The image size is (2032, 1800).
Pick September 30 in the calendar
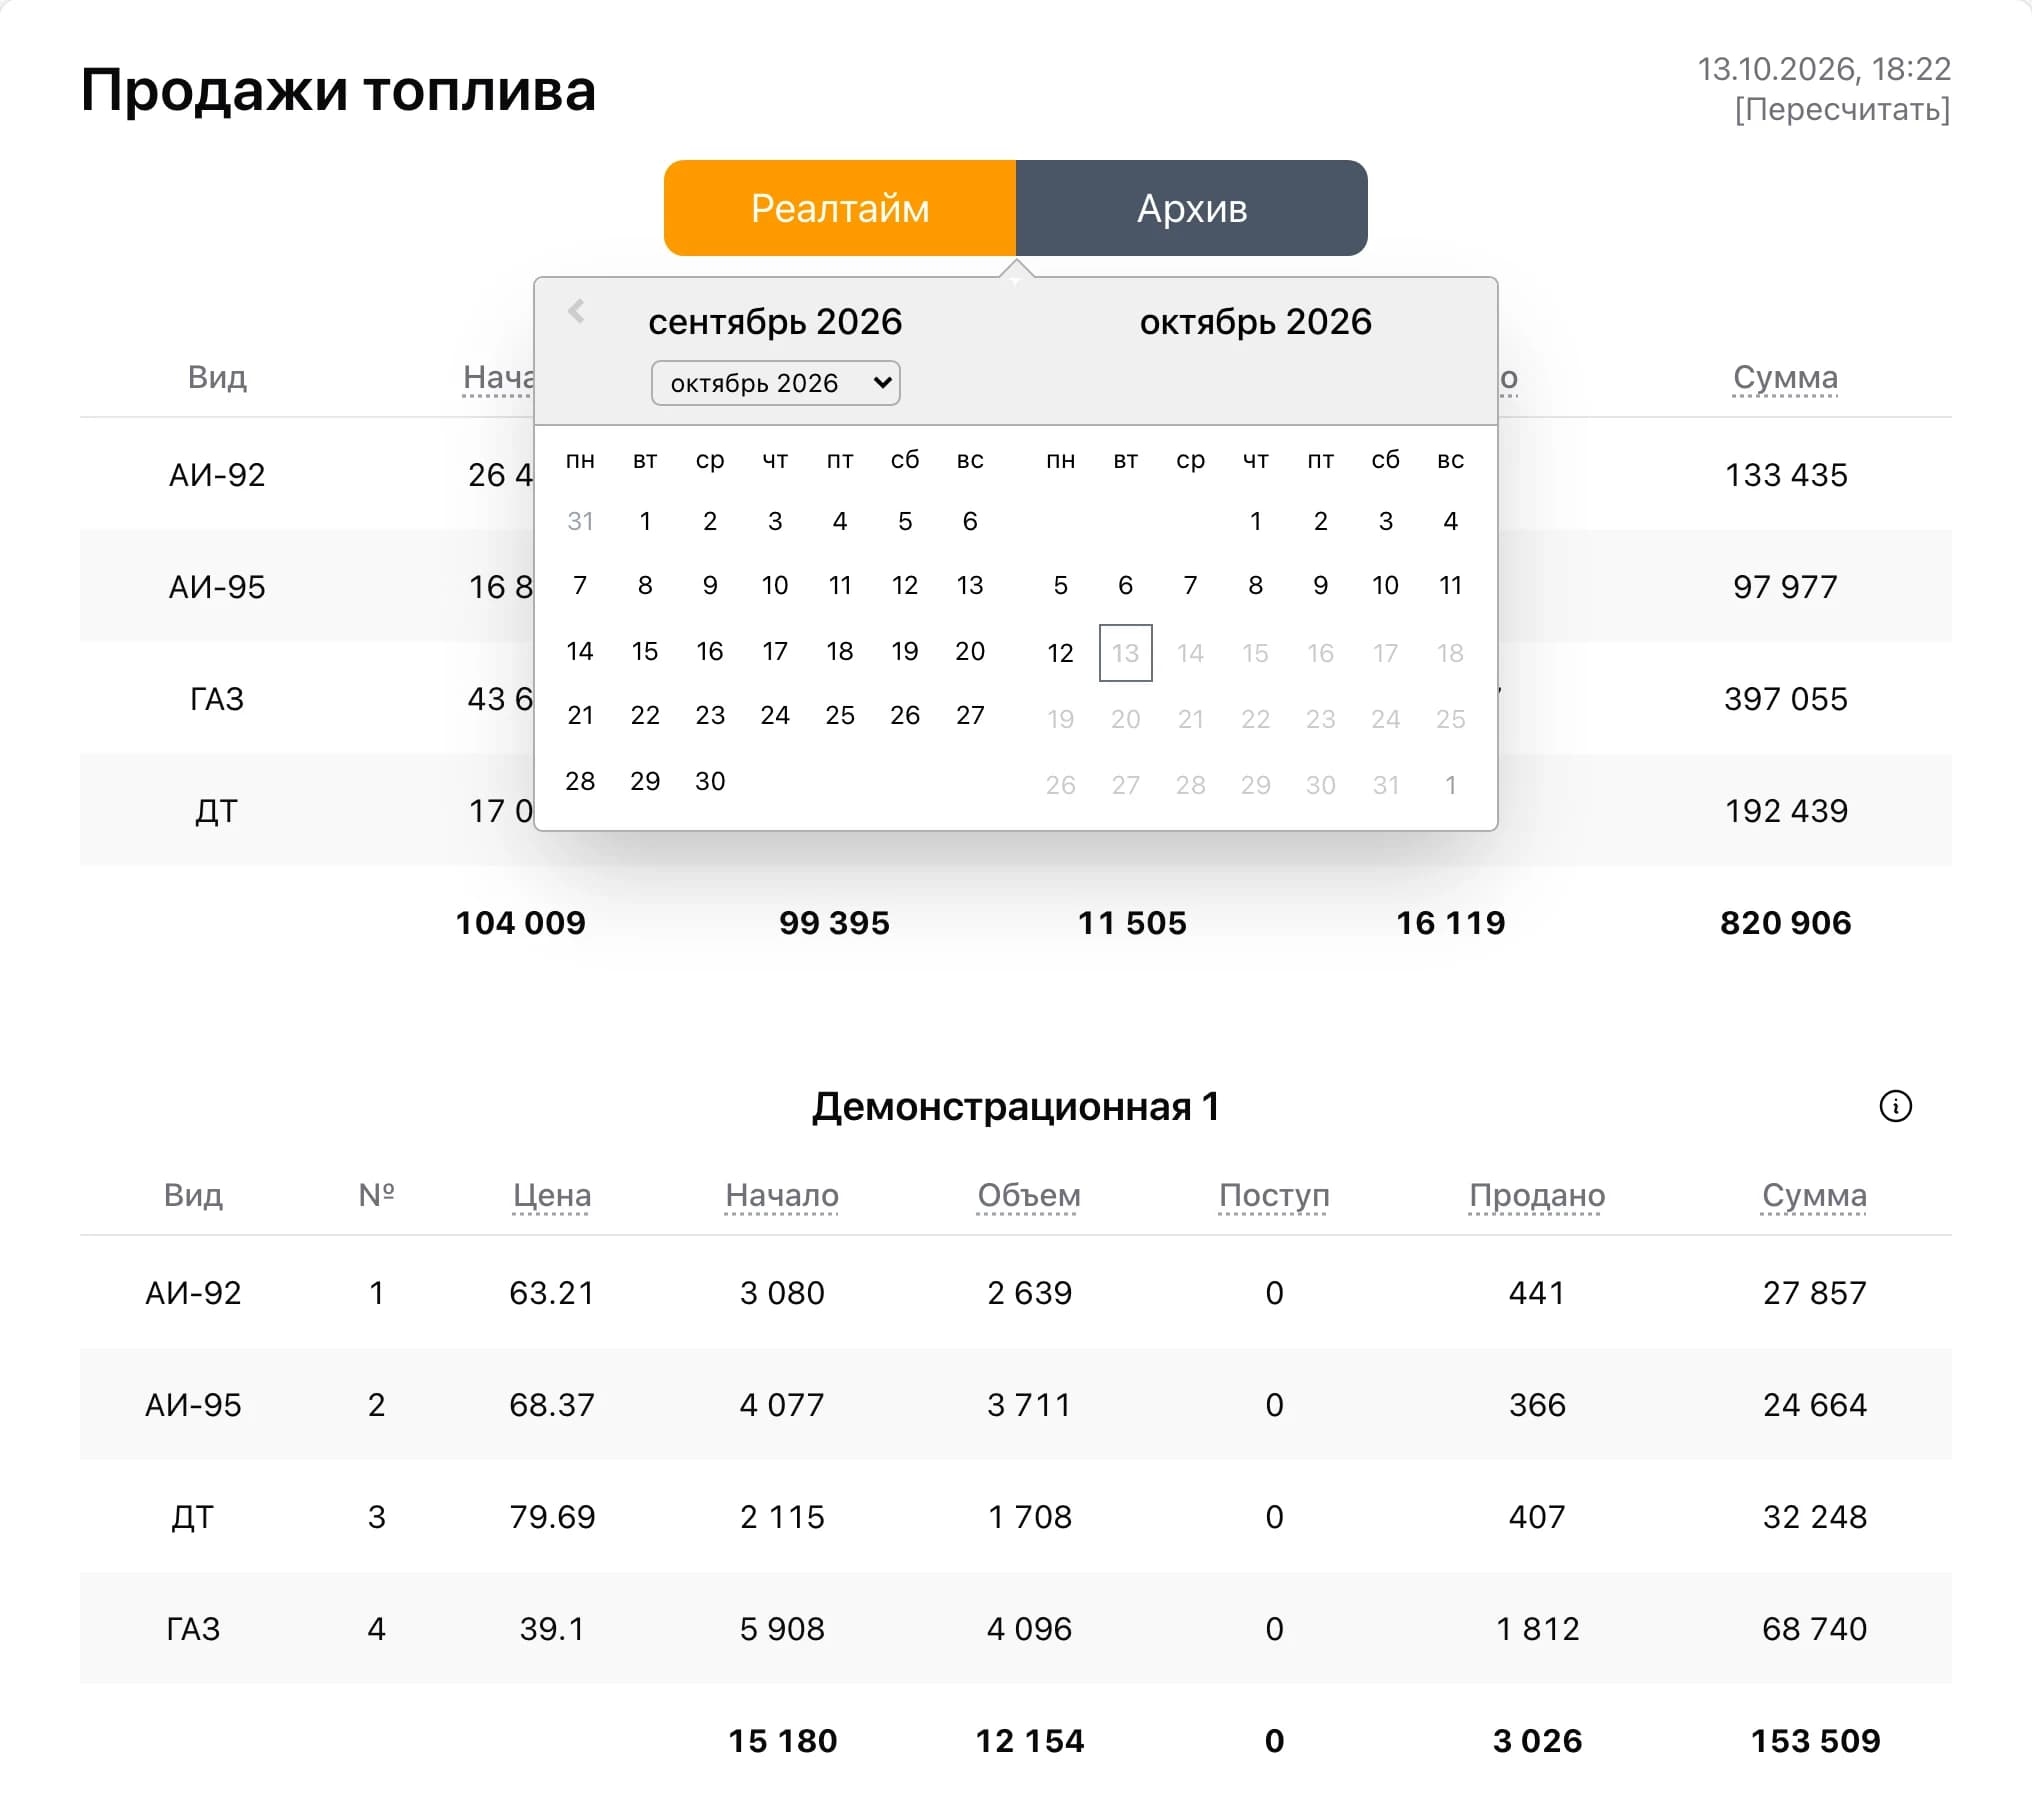coord(710,781)
